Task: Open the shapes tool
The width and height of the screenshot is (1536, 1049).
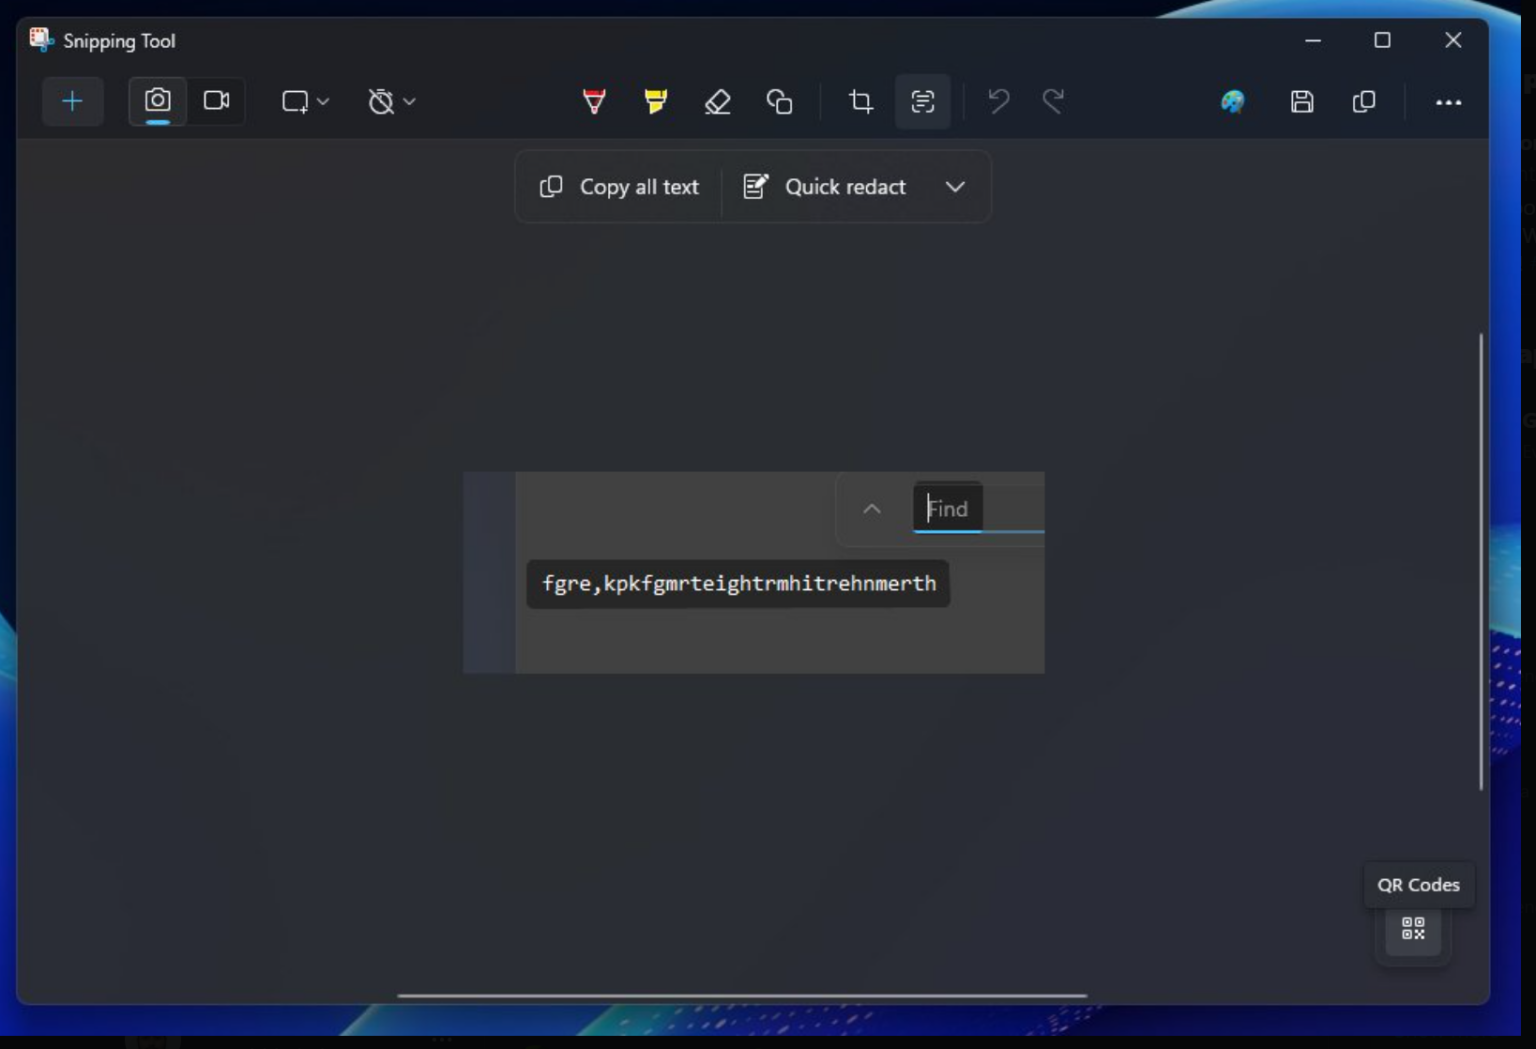Action: [x=780, y=101]
